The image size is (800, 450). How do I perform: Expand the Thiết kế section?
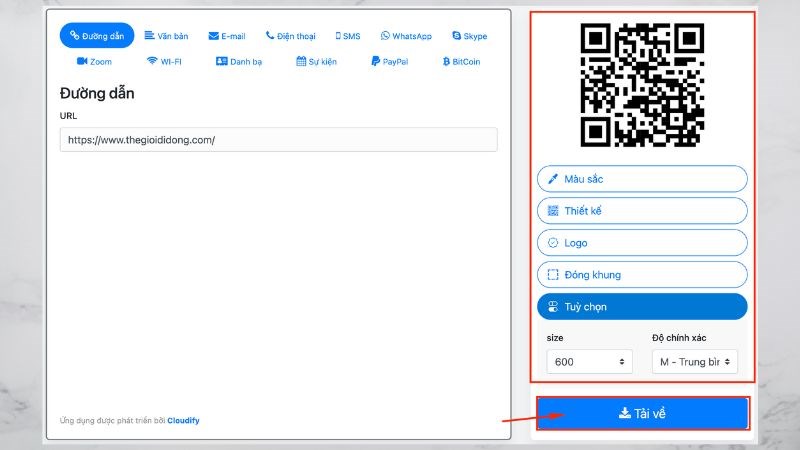(642, 211)
